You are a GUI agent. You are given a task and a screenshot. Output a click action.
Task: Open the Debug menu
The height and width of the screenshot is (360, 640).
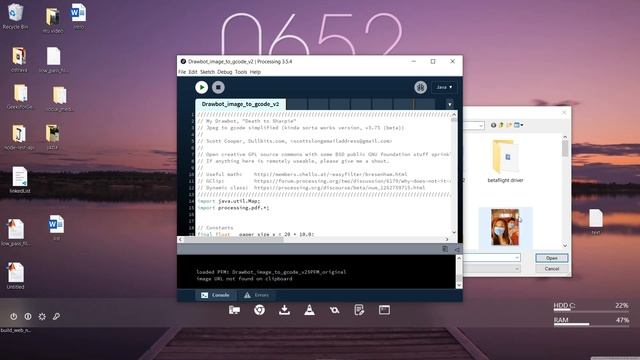pos(224,72)
